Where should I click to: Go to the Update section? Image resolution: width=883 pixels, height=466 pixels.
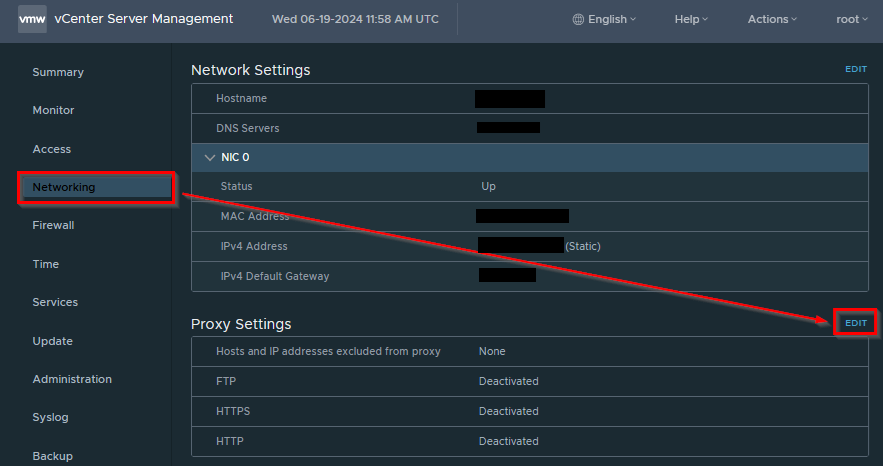(x=52, y=341)
